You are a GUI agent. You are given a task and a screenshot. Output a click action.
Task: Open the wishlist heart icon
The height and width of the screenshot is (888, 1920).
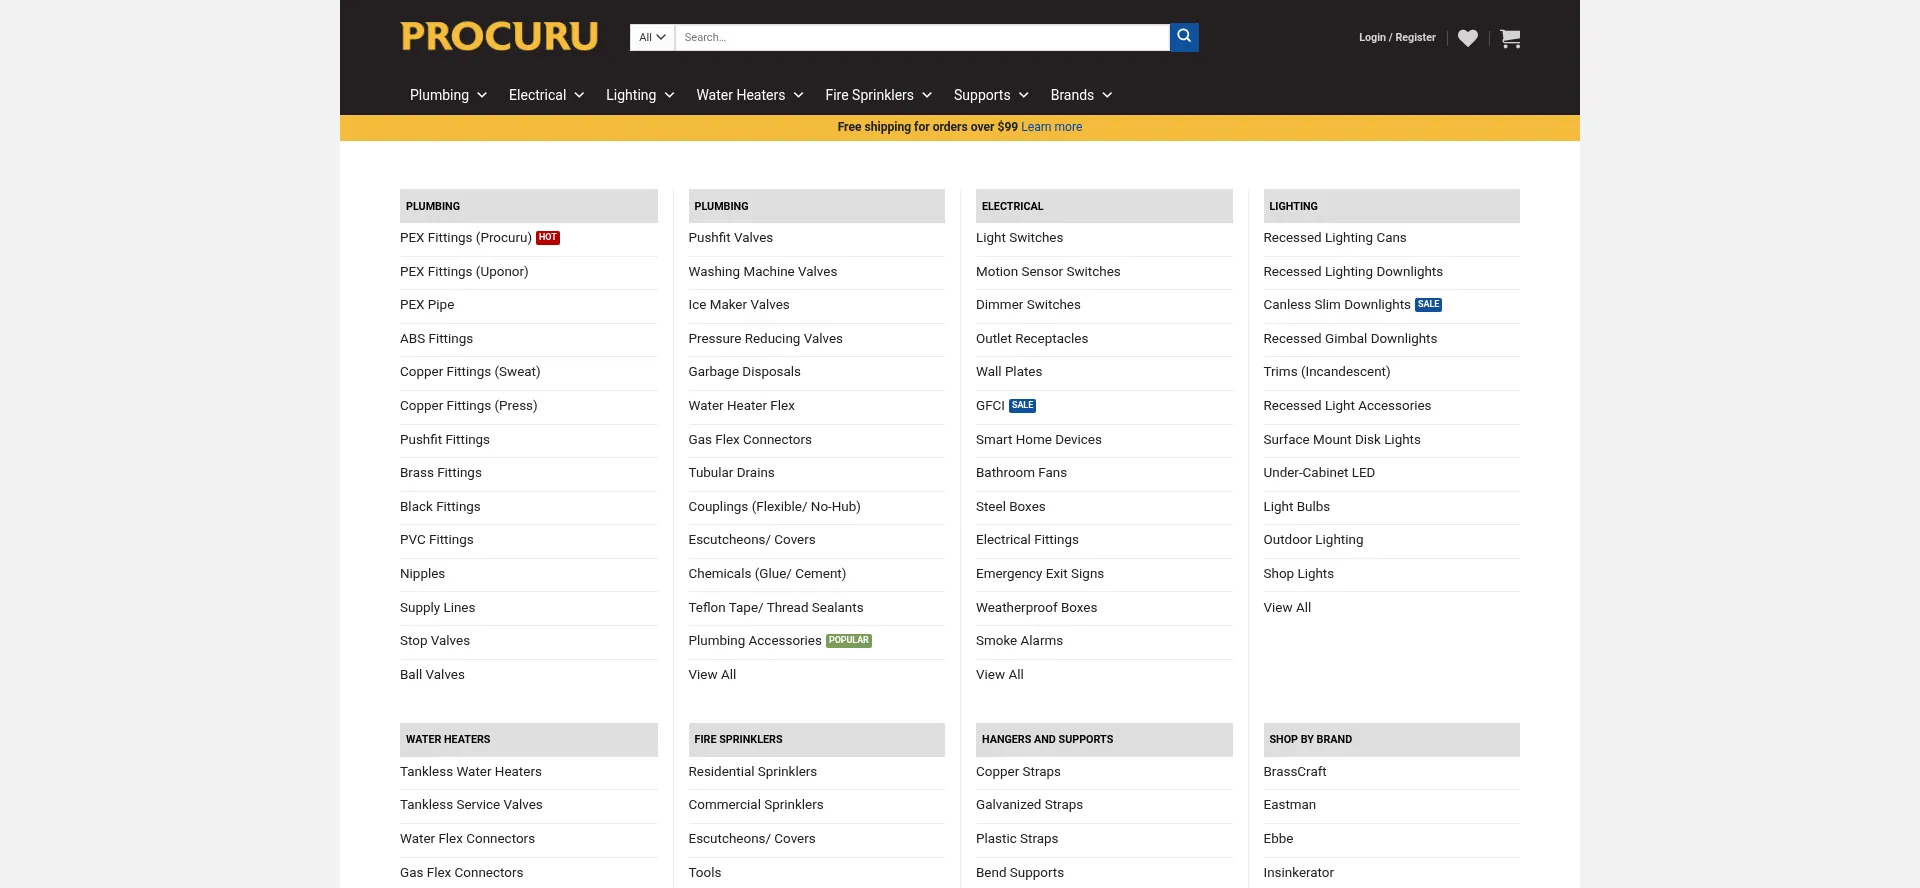(1467, 38)
